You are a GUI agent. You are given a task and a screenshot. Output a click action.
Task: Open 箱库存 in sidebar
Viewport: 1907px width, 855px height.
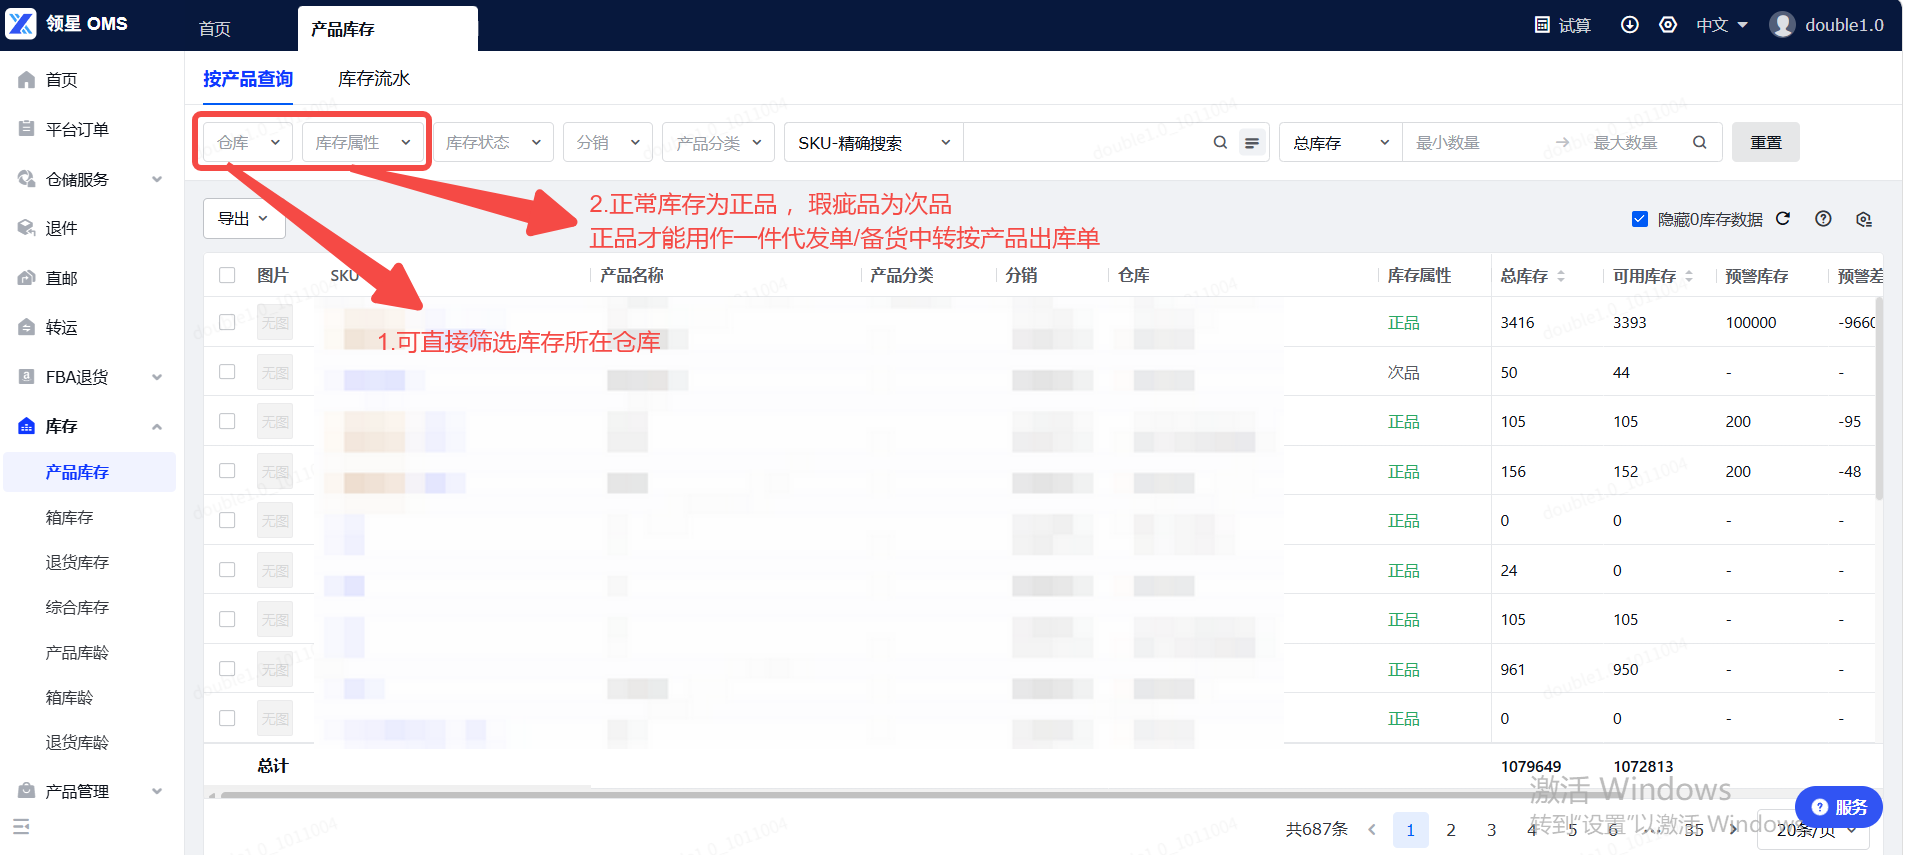pos(69,517)
